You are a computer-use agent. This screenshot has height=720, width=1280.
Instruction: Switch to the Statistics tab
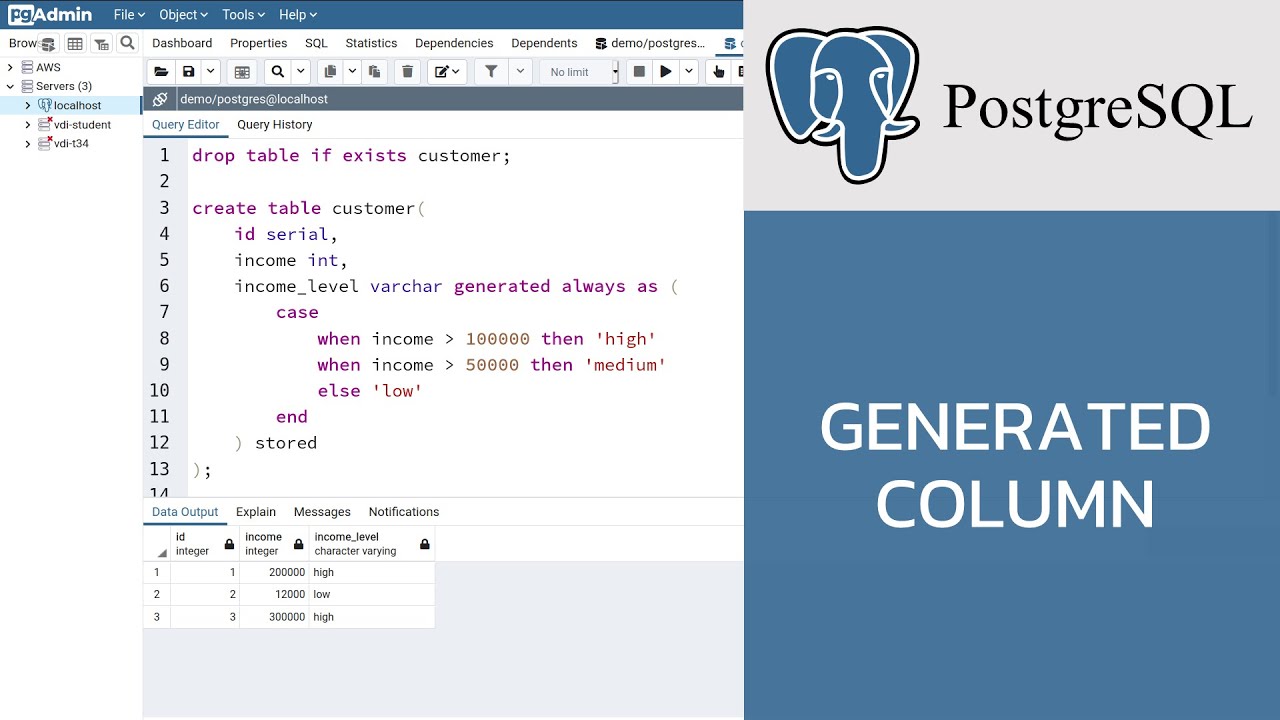click(x=371, y=43)
